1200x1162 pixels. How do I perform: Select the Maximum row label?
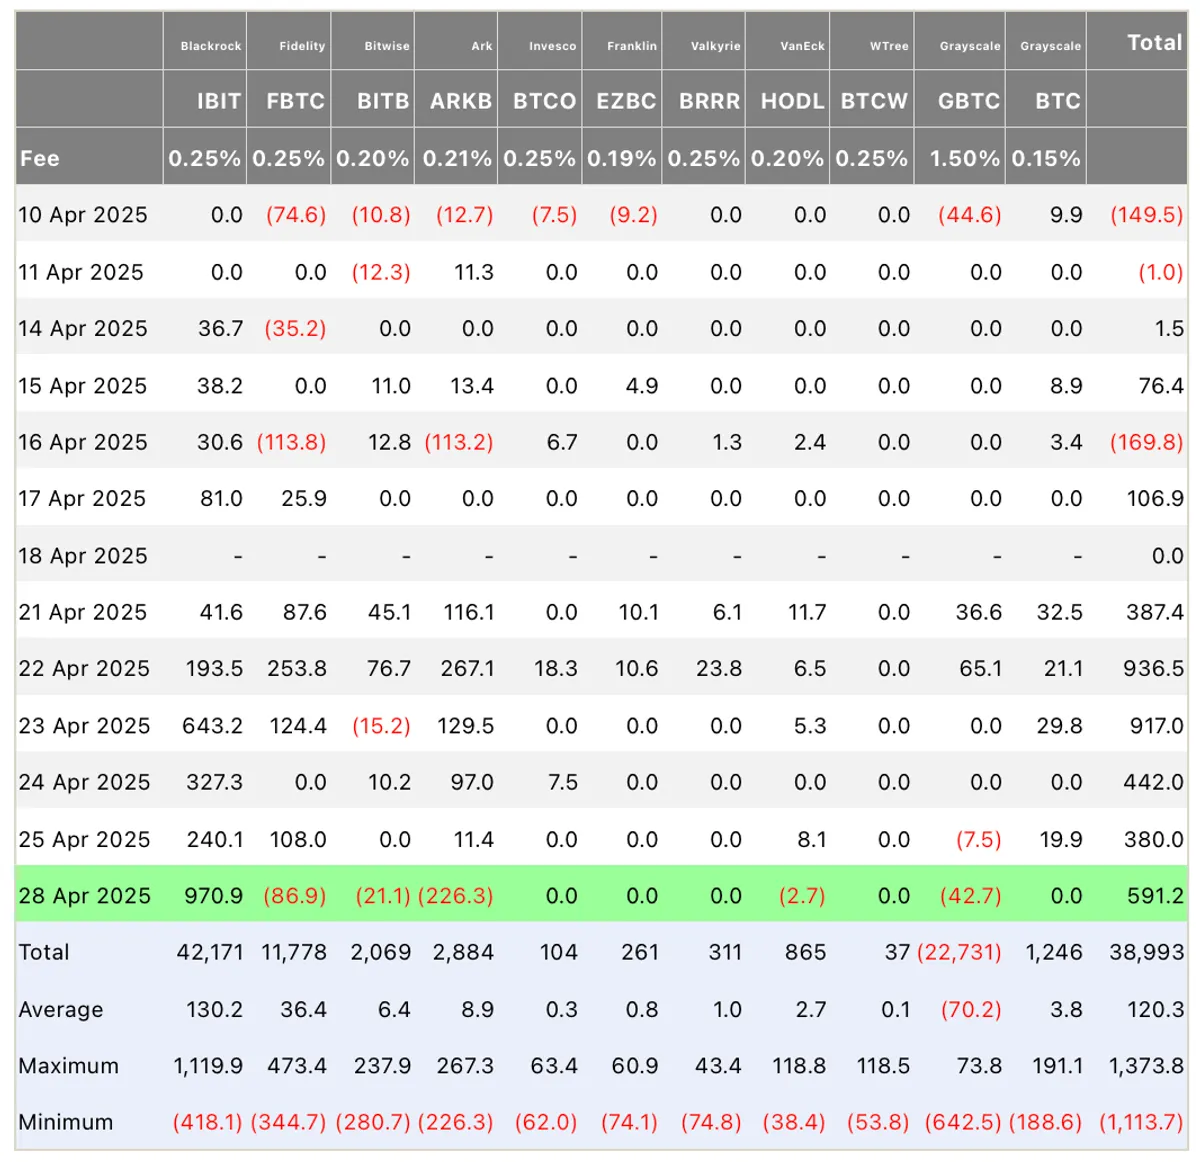[x=68, y=1066]
